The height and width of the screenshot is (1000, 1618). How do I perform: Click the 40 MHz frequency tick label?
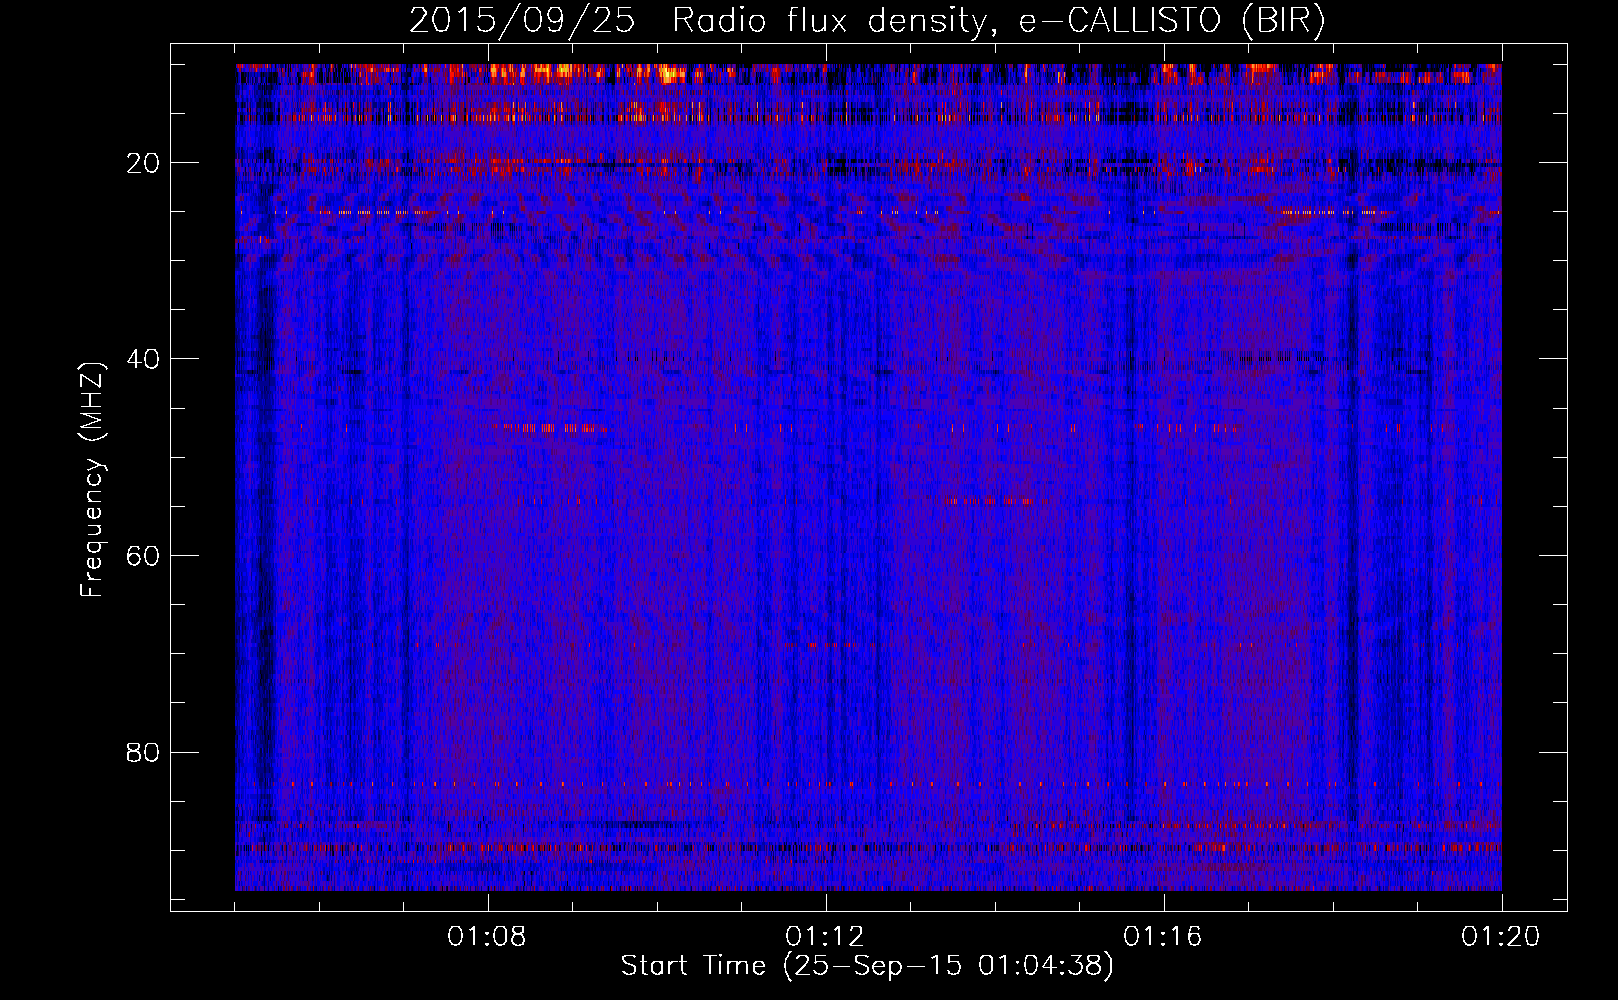coord(143,358)
